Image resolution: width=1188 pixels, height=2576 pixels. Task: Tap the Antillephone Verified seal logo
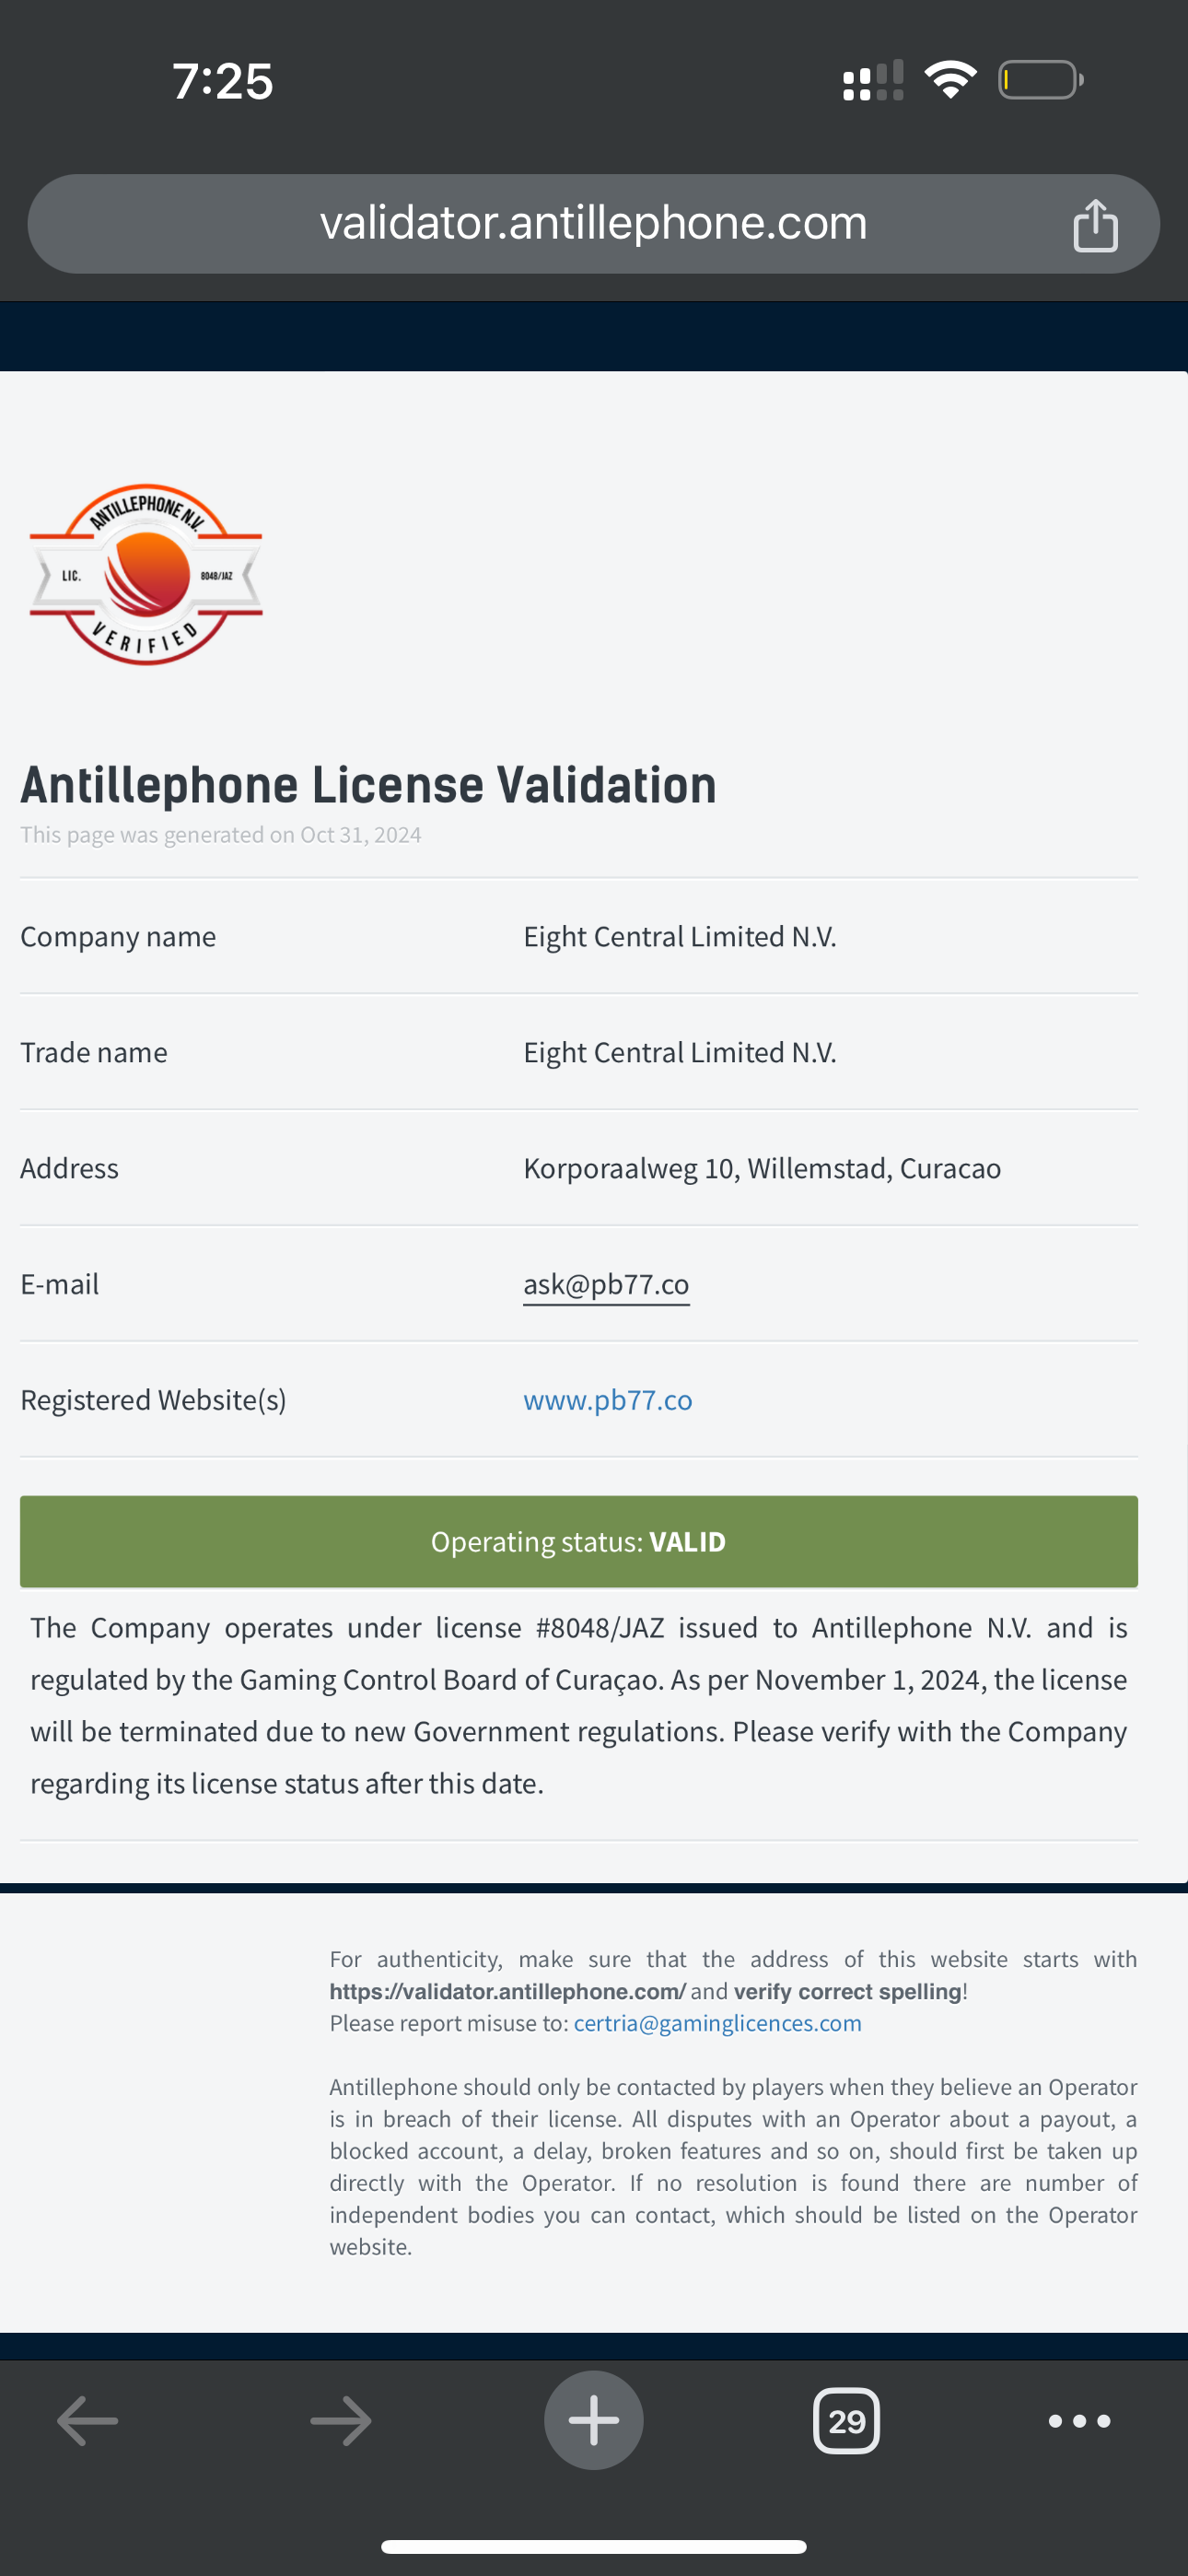(146, 575)
